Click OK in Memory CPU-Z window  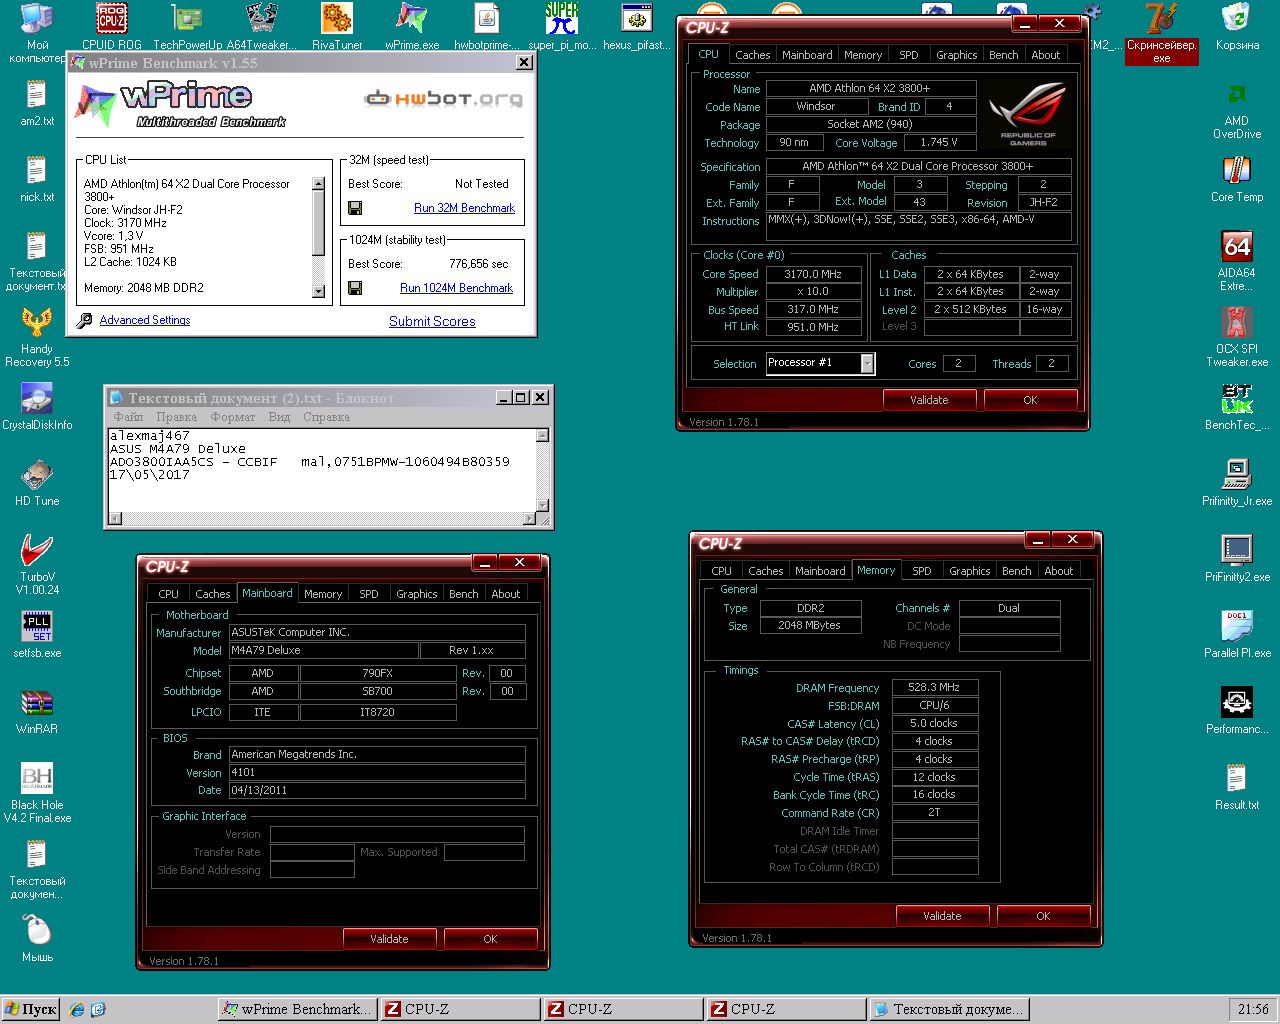(1043, 916)
